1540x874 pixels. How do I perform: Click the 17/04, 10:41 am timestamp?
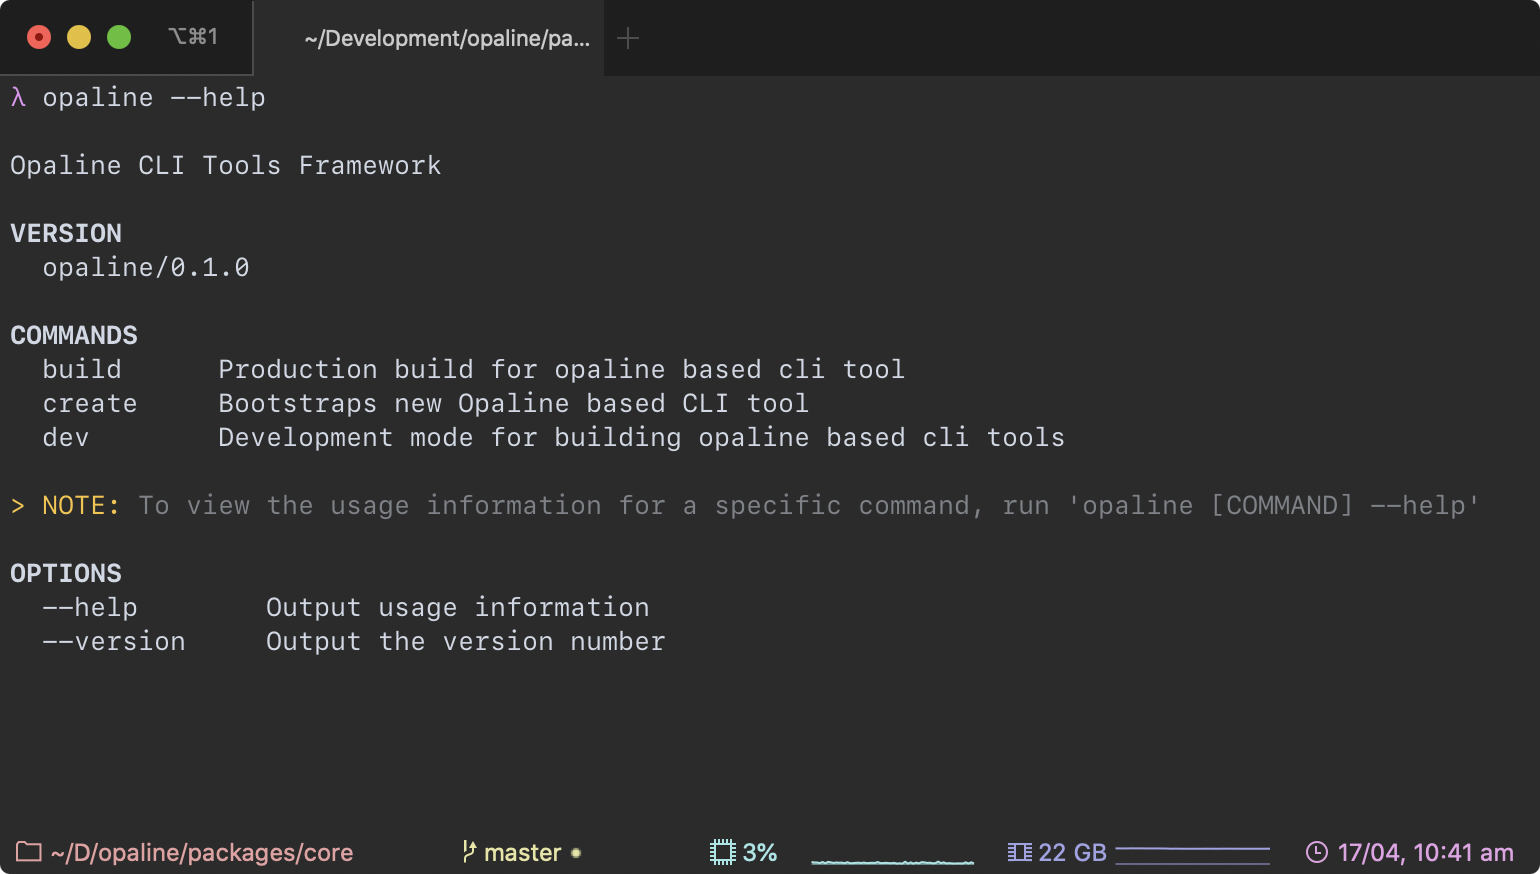coord(1426,853)
